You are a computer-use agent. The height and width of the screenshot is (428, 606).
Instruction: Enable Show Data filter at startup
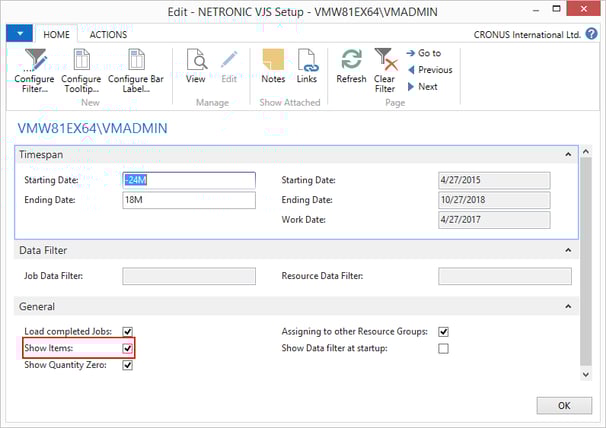(443, 348)
